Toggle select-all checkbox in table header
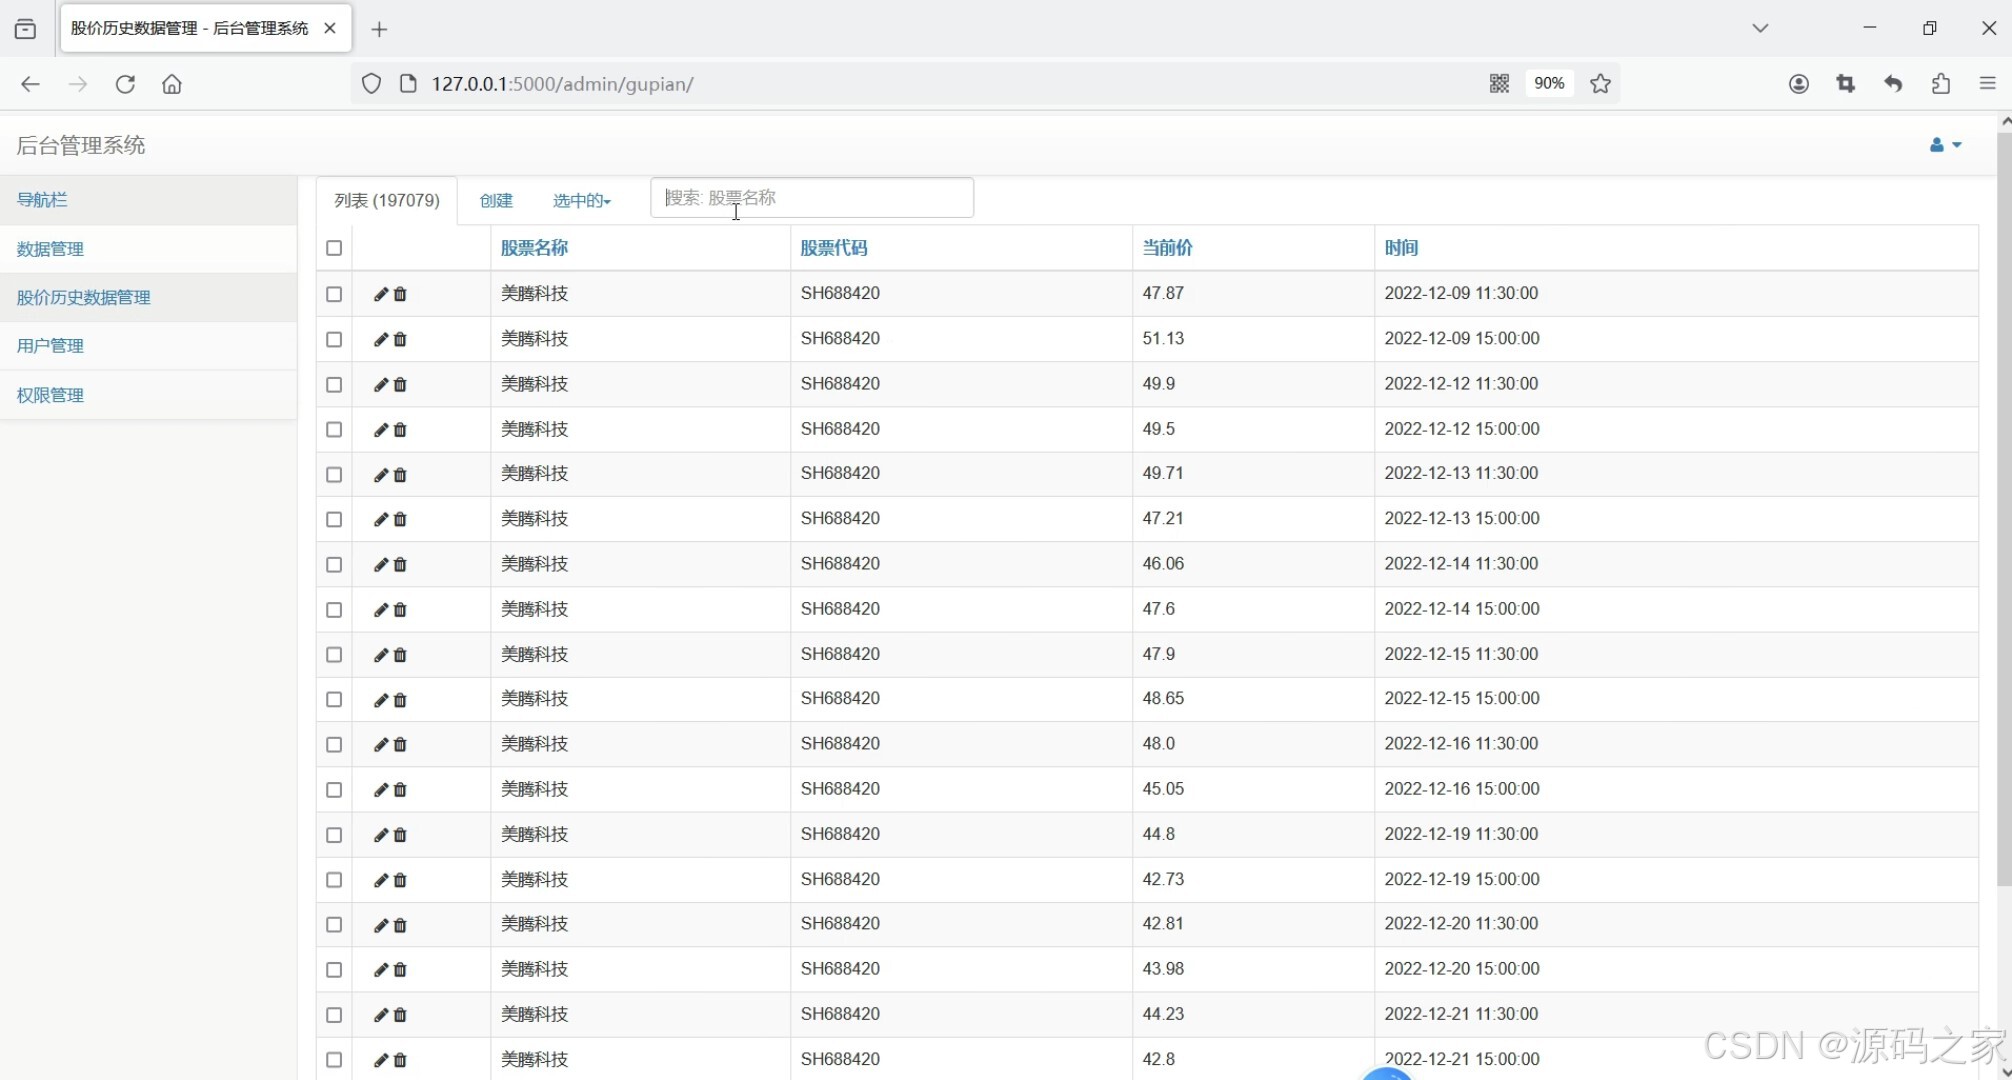Viewport: 2012px width, 1080px height. pyautogui.click(x=334, y=248)
